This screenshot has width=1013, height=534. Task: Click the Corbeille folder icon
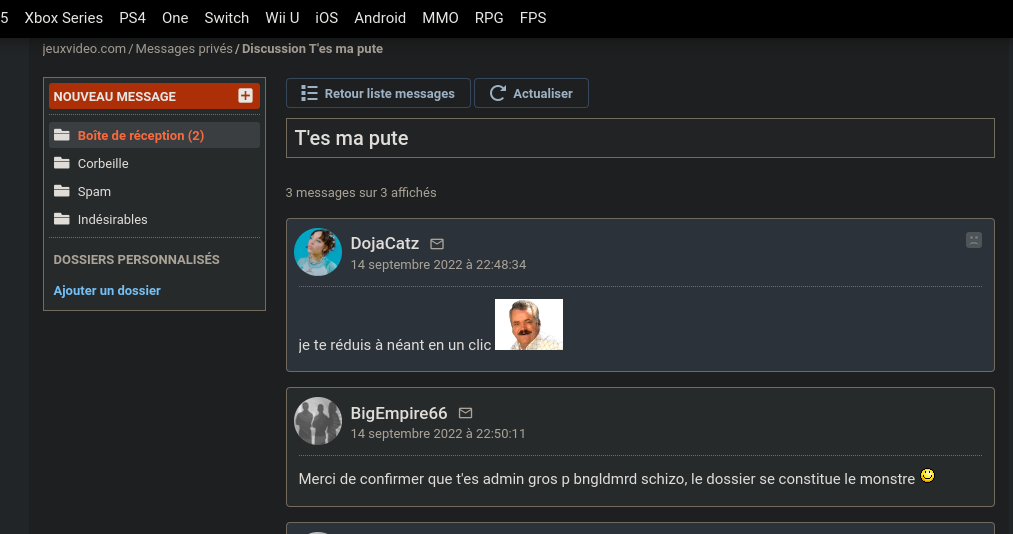pos(62,163)
